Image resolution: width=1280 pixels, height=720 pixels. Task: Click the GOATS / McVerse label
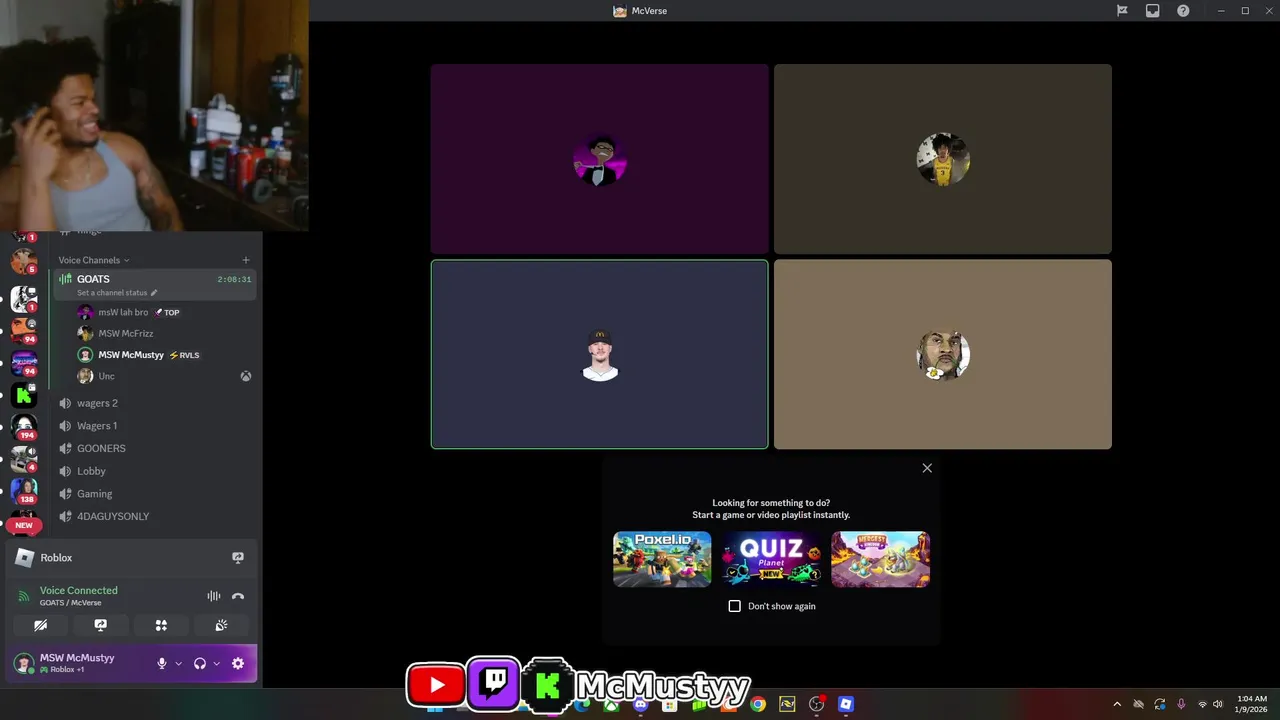click(70, 603)
